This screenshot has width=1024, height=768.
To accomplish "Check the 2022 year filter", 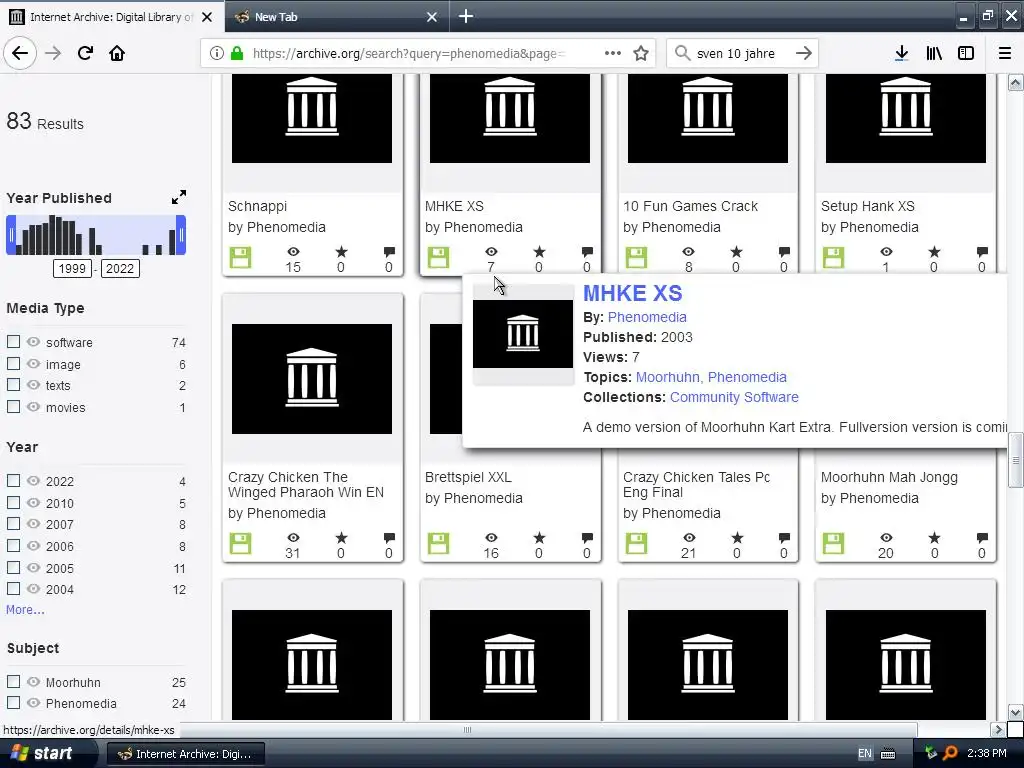I will point(13,481).
